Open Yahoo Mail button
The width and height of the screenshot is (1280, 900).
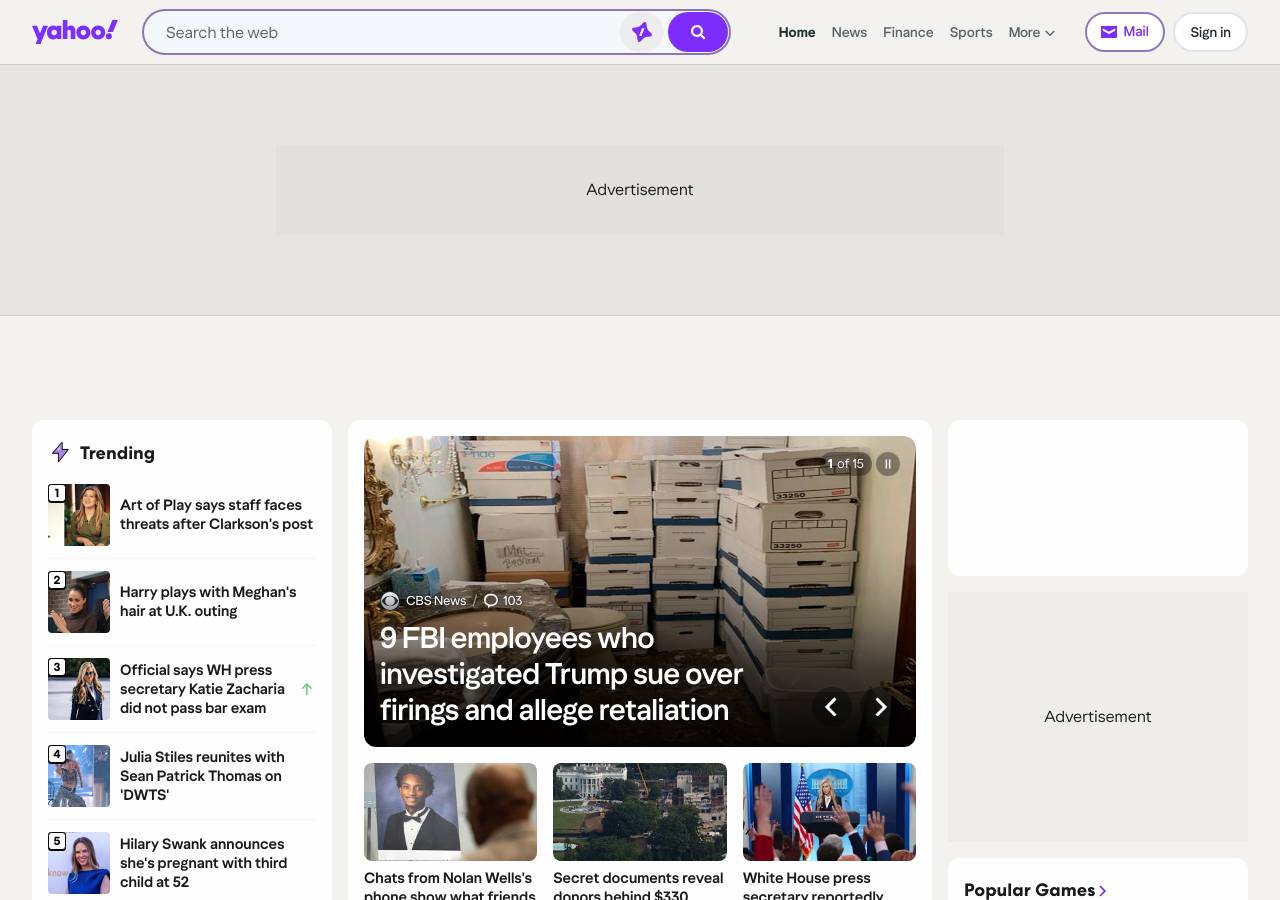coord(1125,32)
